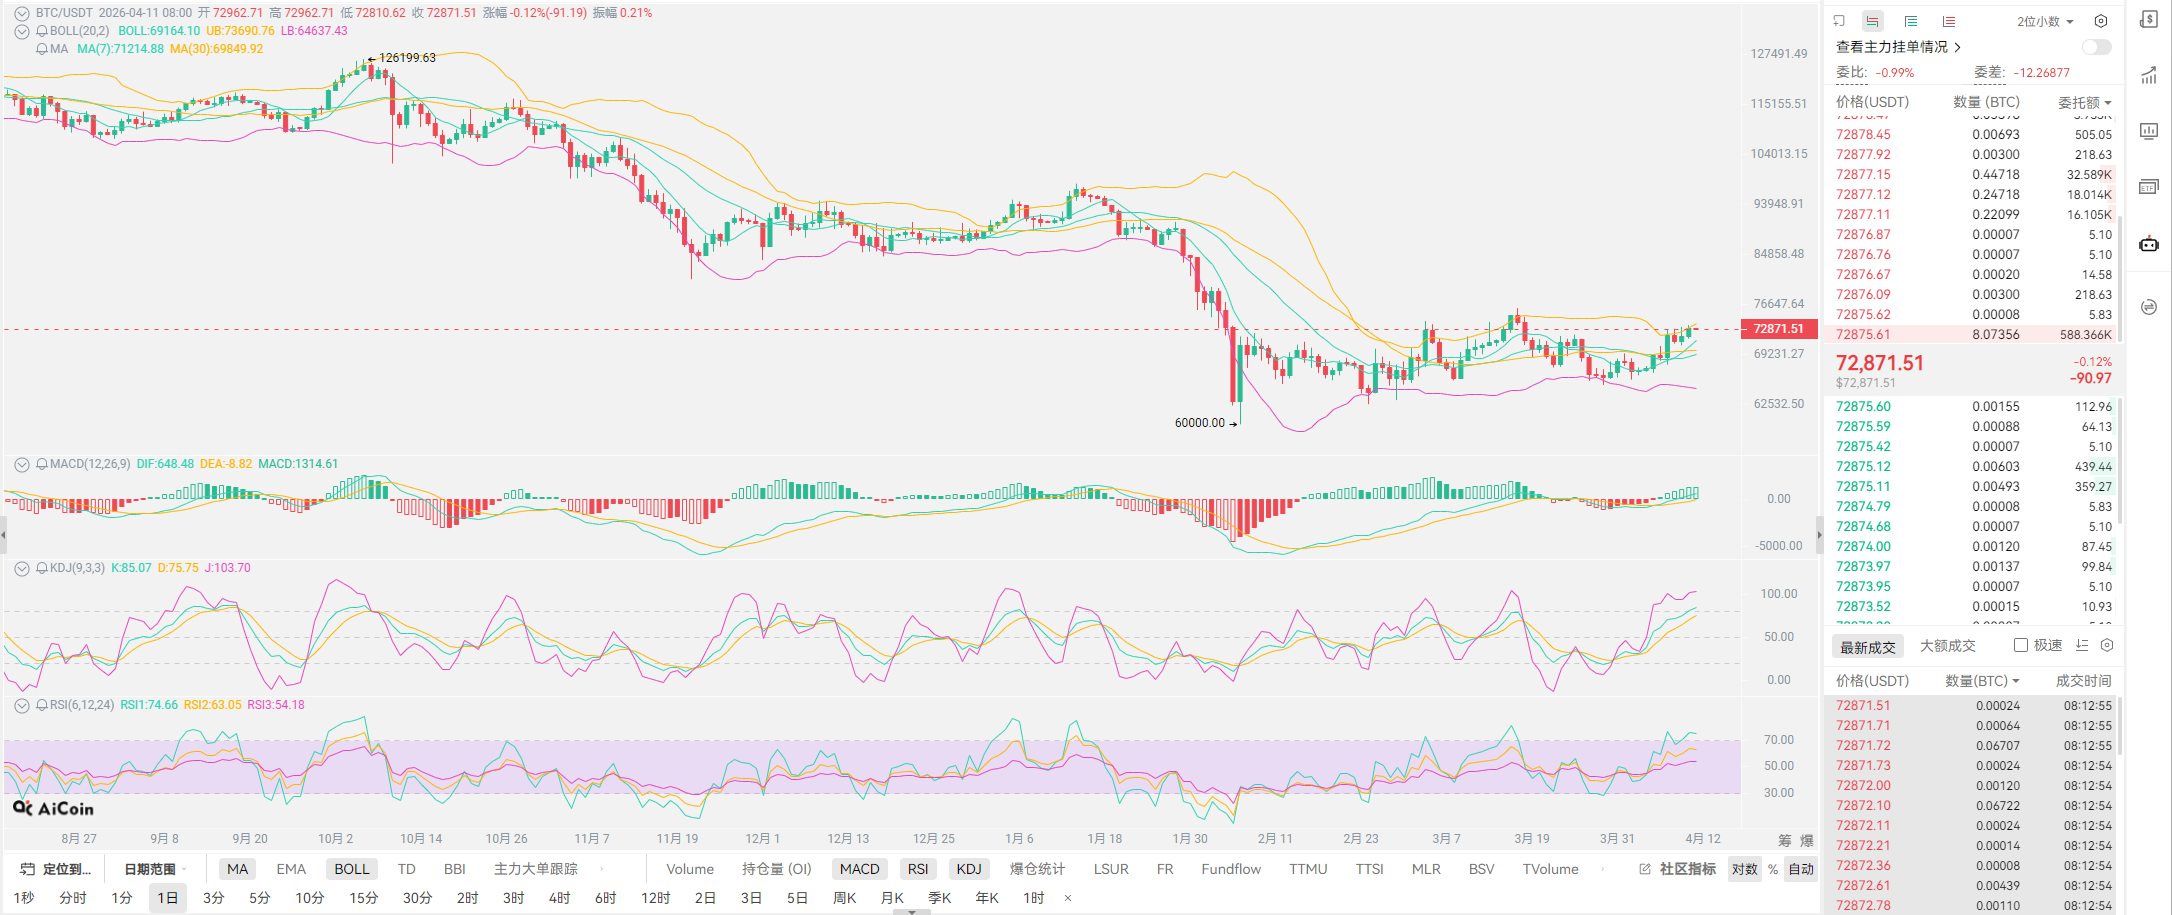Open the trading robot sidebar icon
2172x915 pixels.
(2148, 244)
